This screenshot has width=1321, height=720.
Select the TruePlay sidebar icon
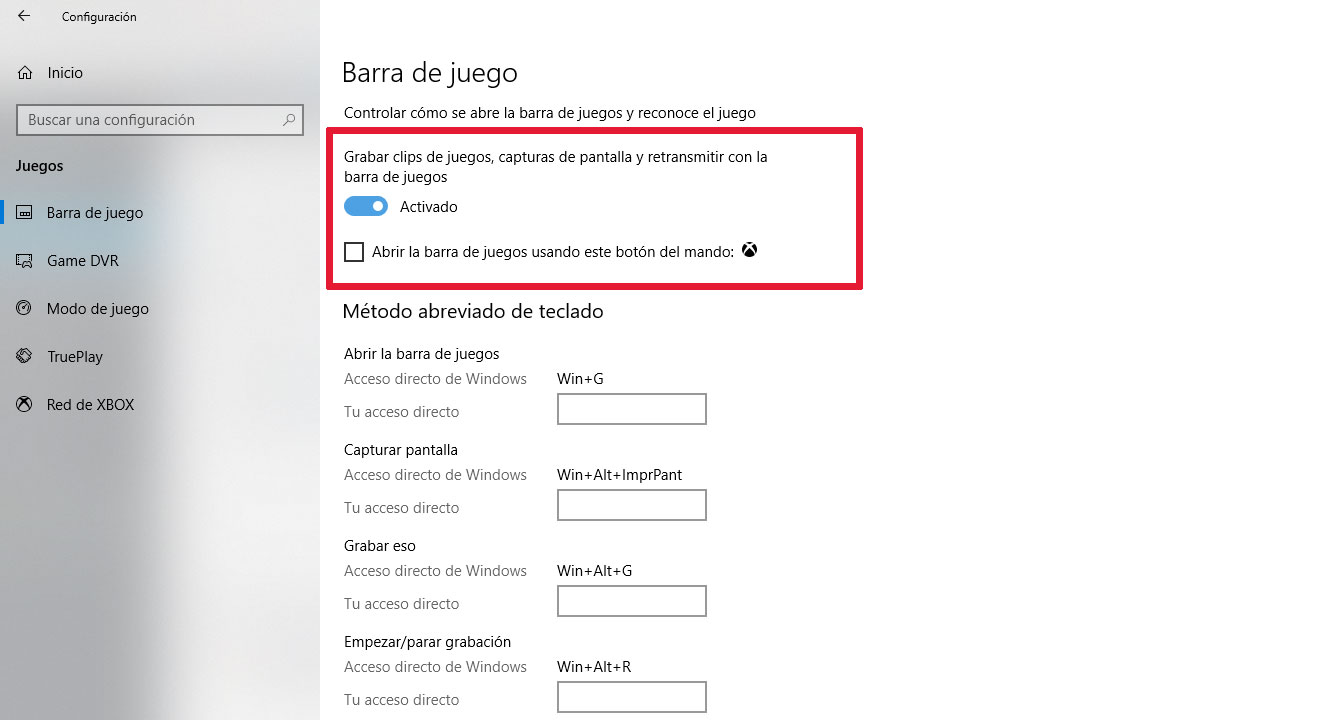(25, 357)
